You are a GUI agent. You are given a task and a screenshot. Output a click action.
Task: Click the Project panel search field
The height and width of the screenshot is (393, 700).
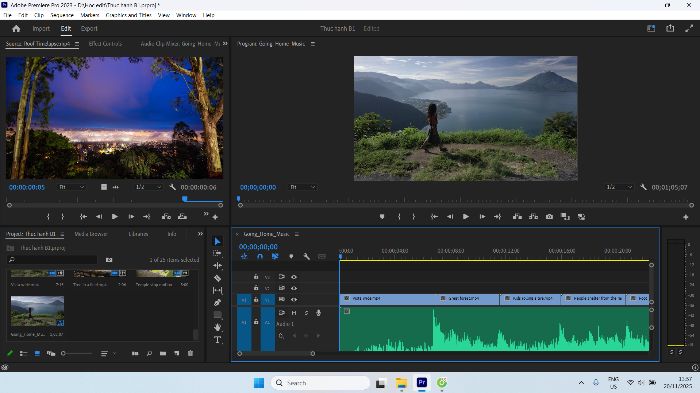[x=53, y=259]
